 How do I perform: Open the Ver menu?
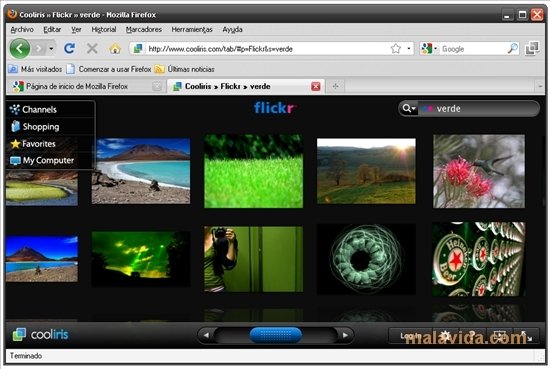coord(76,29)
